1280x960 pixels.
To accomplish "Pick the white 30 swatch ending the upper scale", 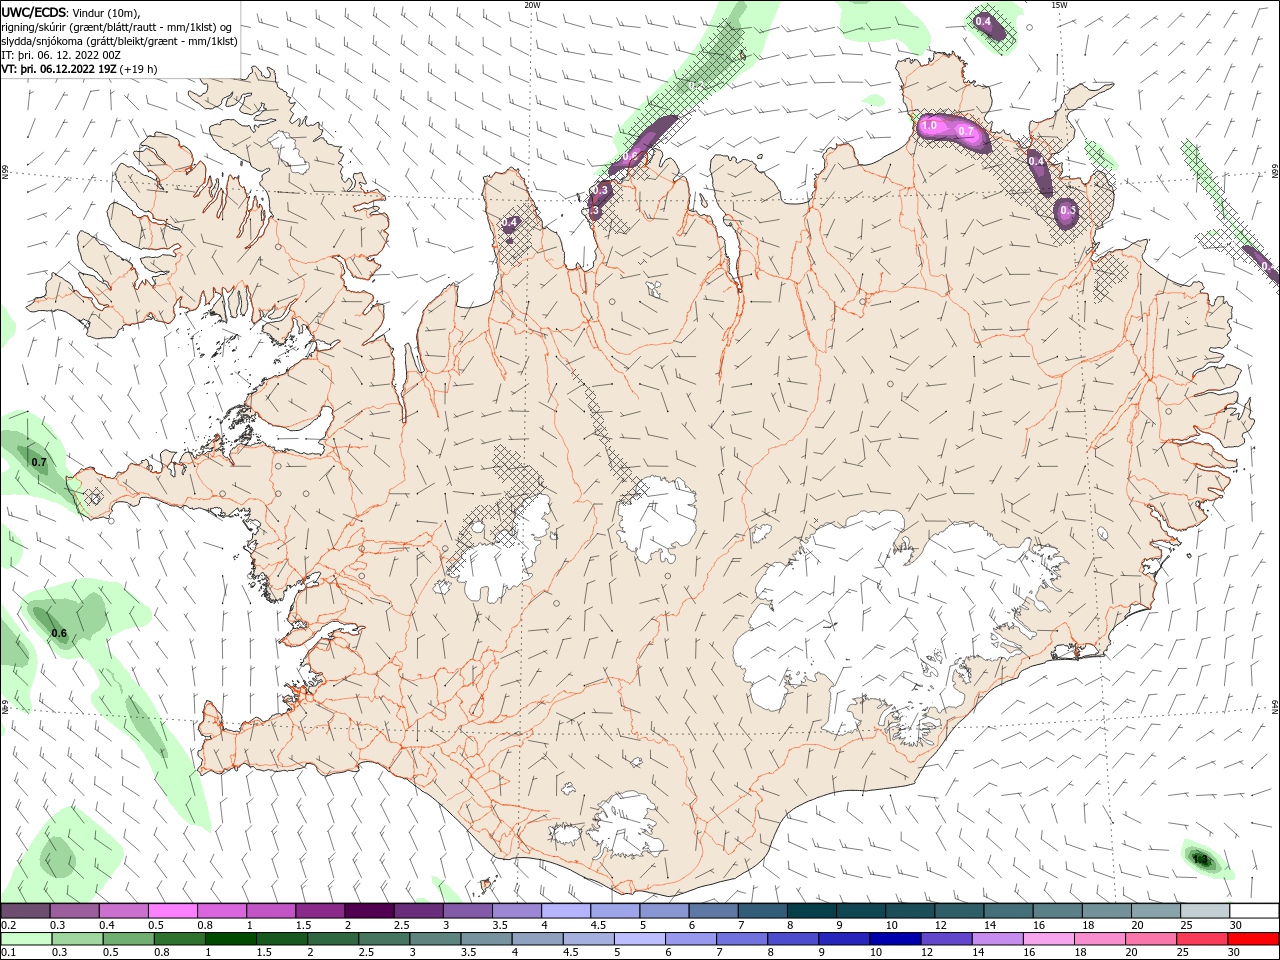I will [1255, 911].
